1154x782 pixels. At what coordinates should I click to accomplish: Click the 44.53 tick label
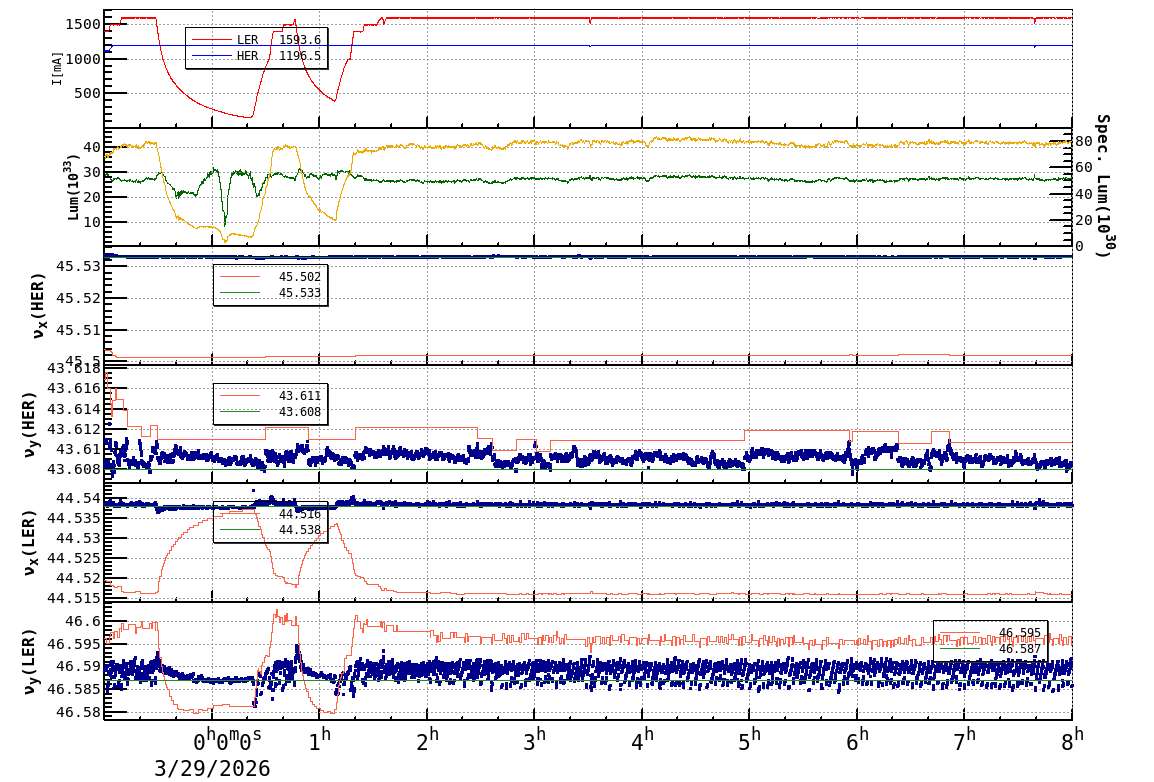[78, 538]
